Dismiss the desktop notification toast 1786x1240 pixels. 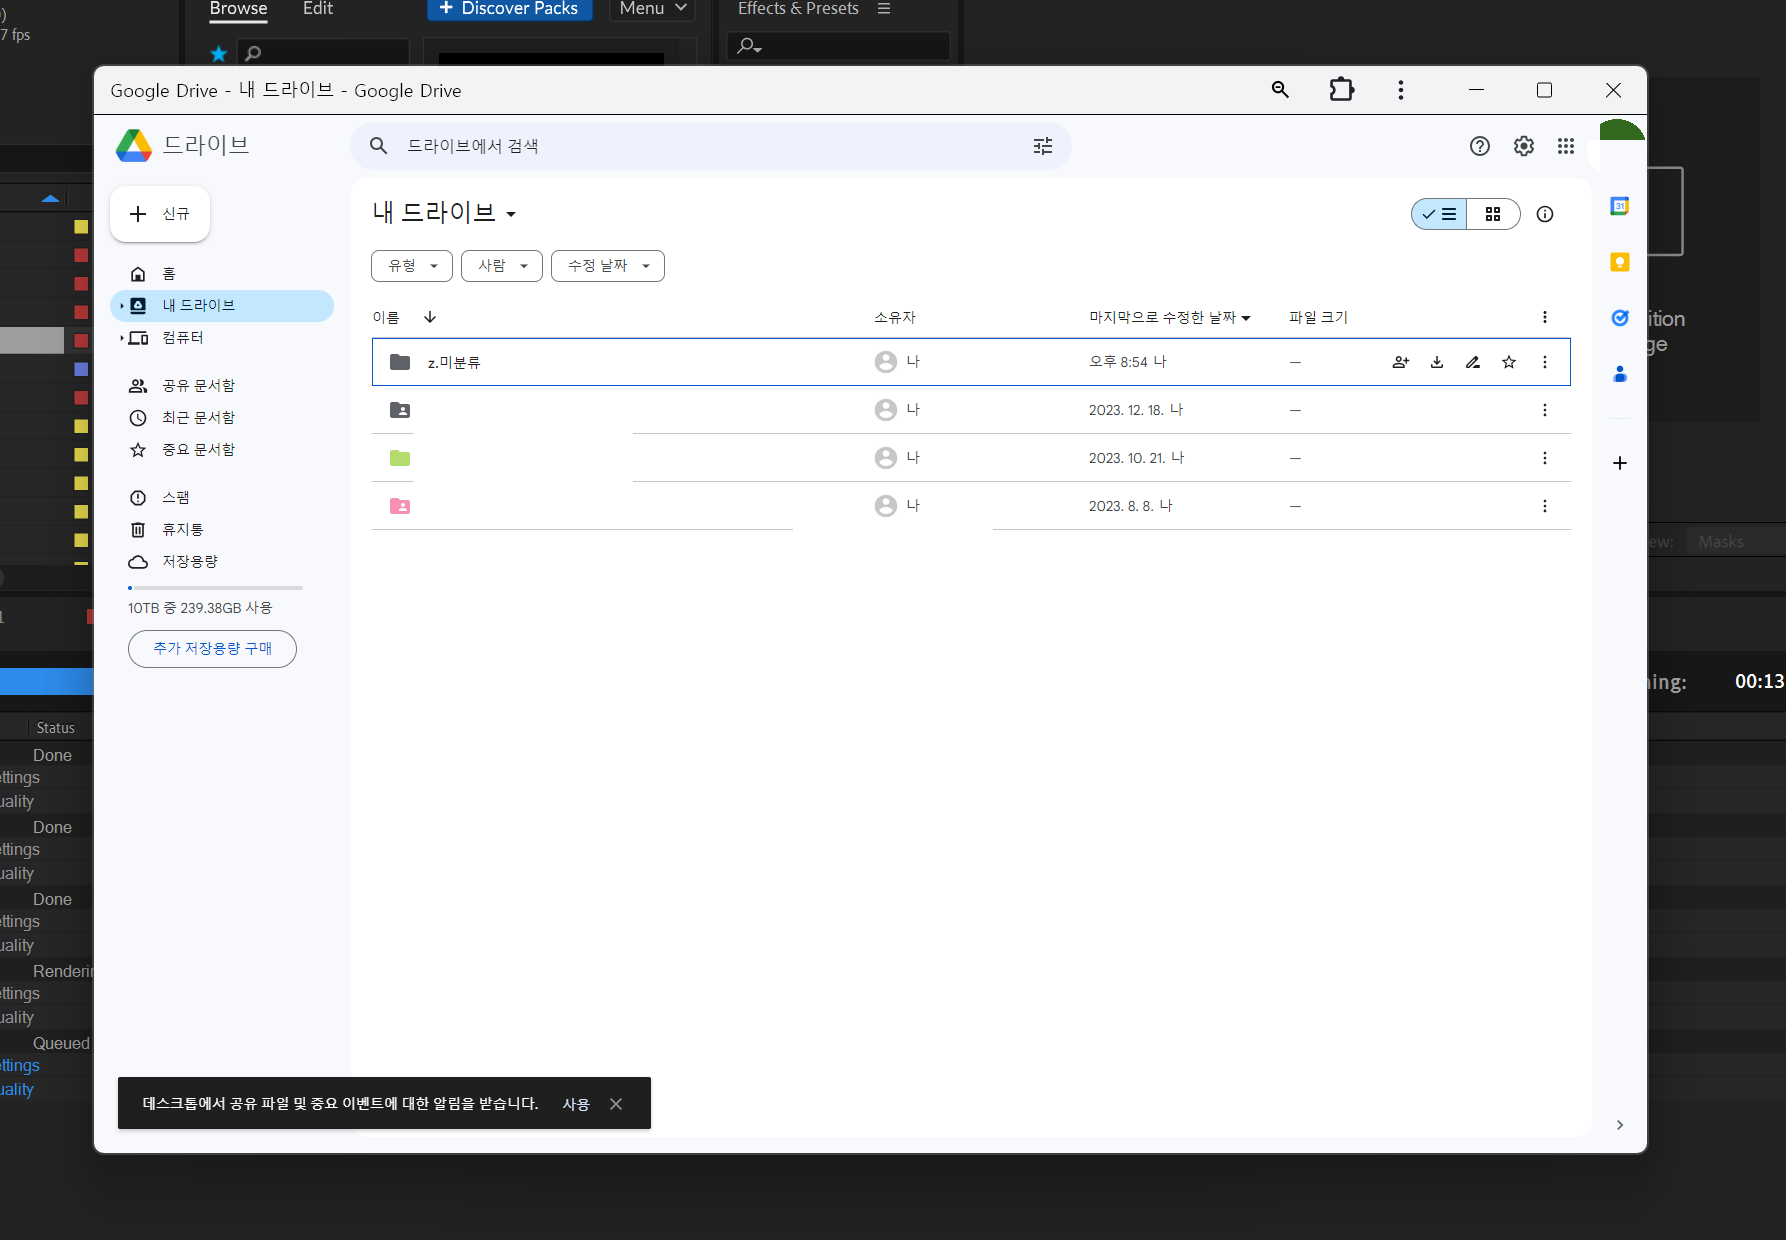(616, 1104)
